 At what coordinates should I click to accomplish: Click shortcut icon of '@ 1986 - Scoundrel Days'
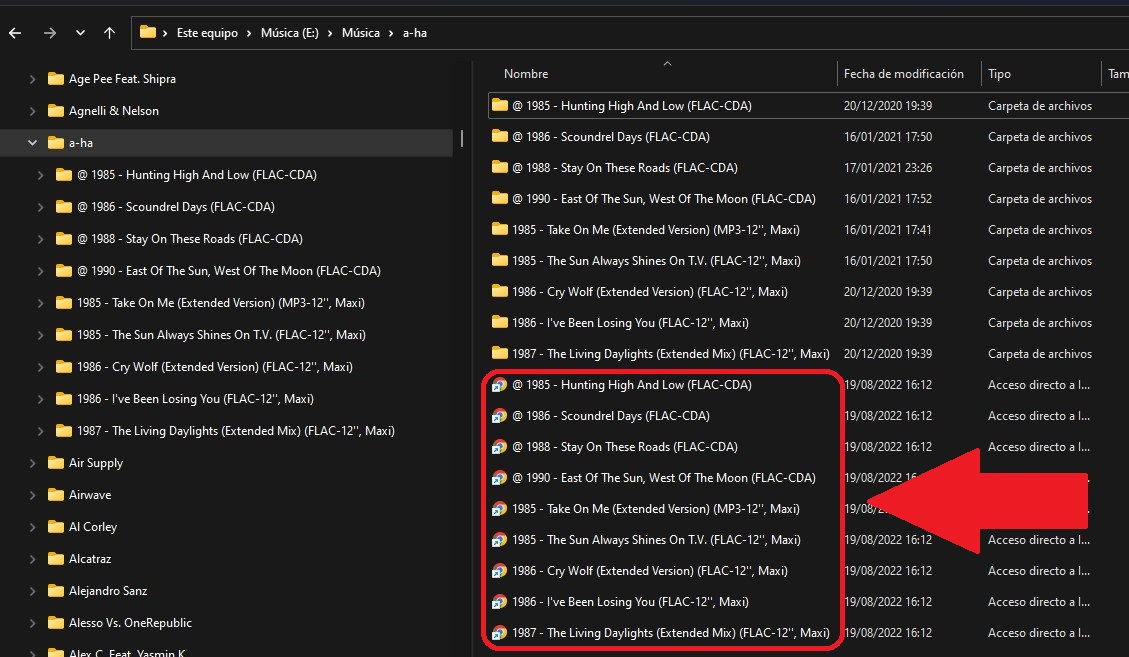pyautogui.click(x=499, y=416)
